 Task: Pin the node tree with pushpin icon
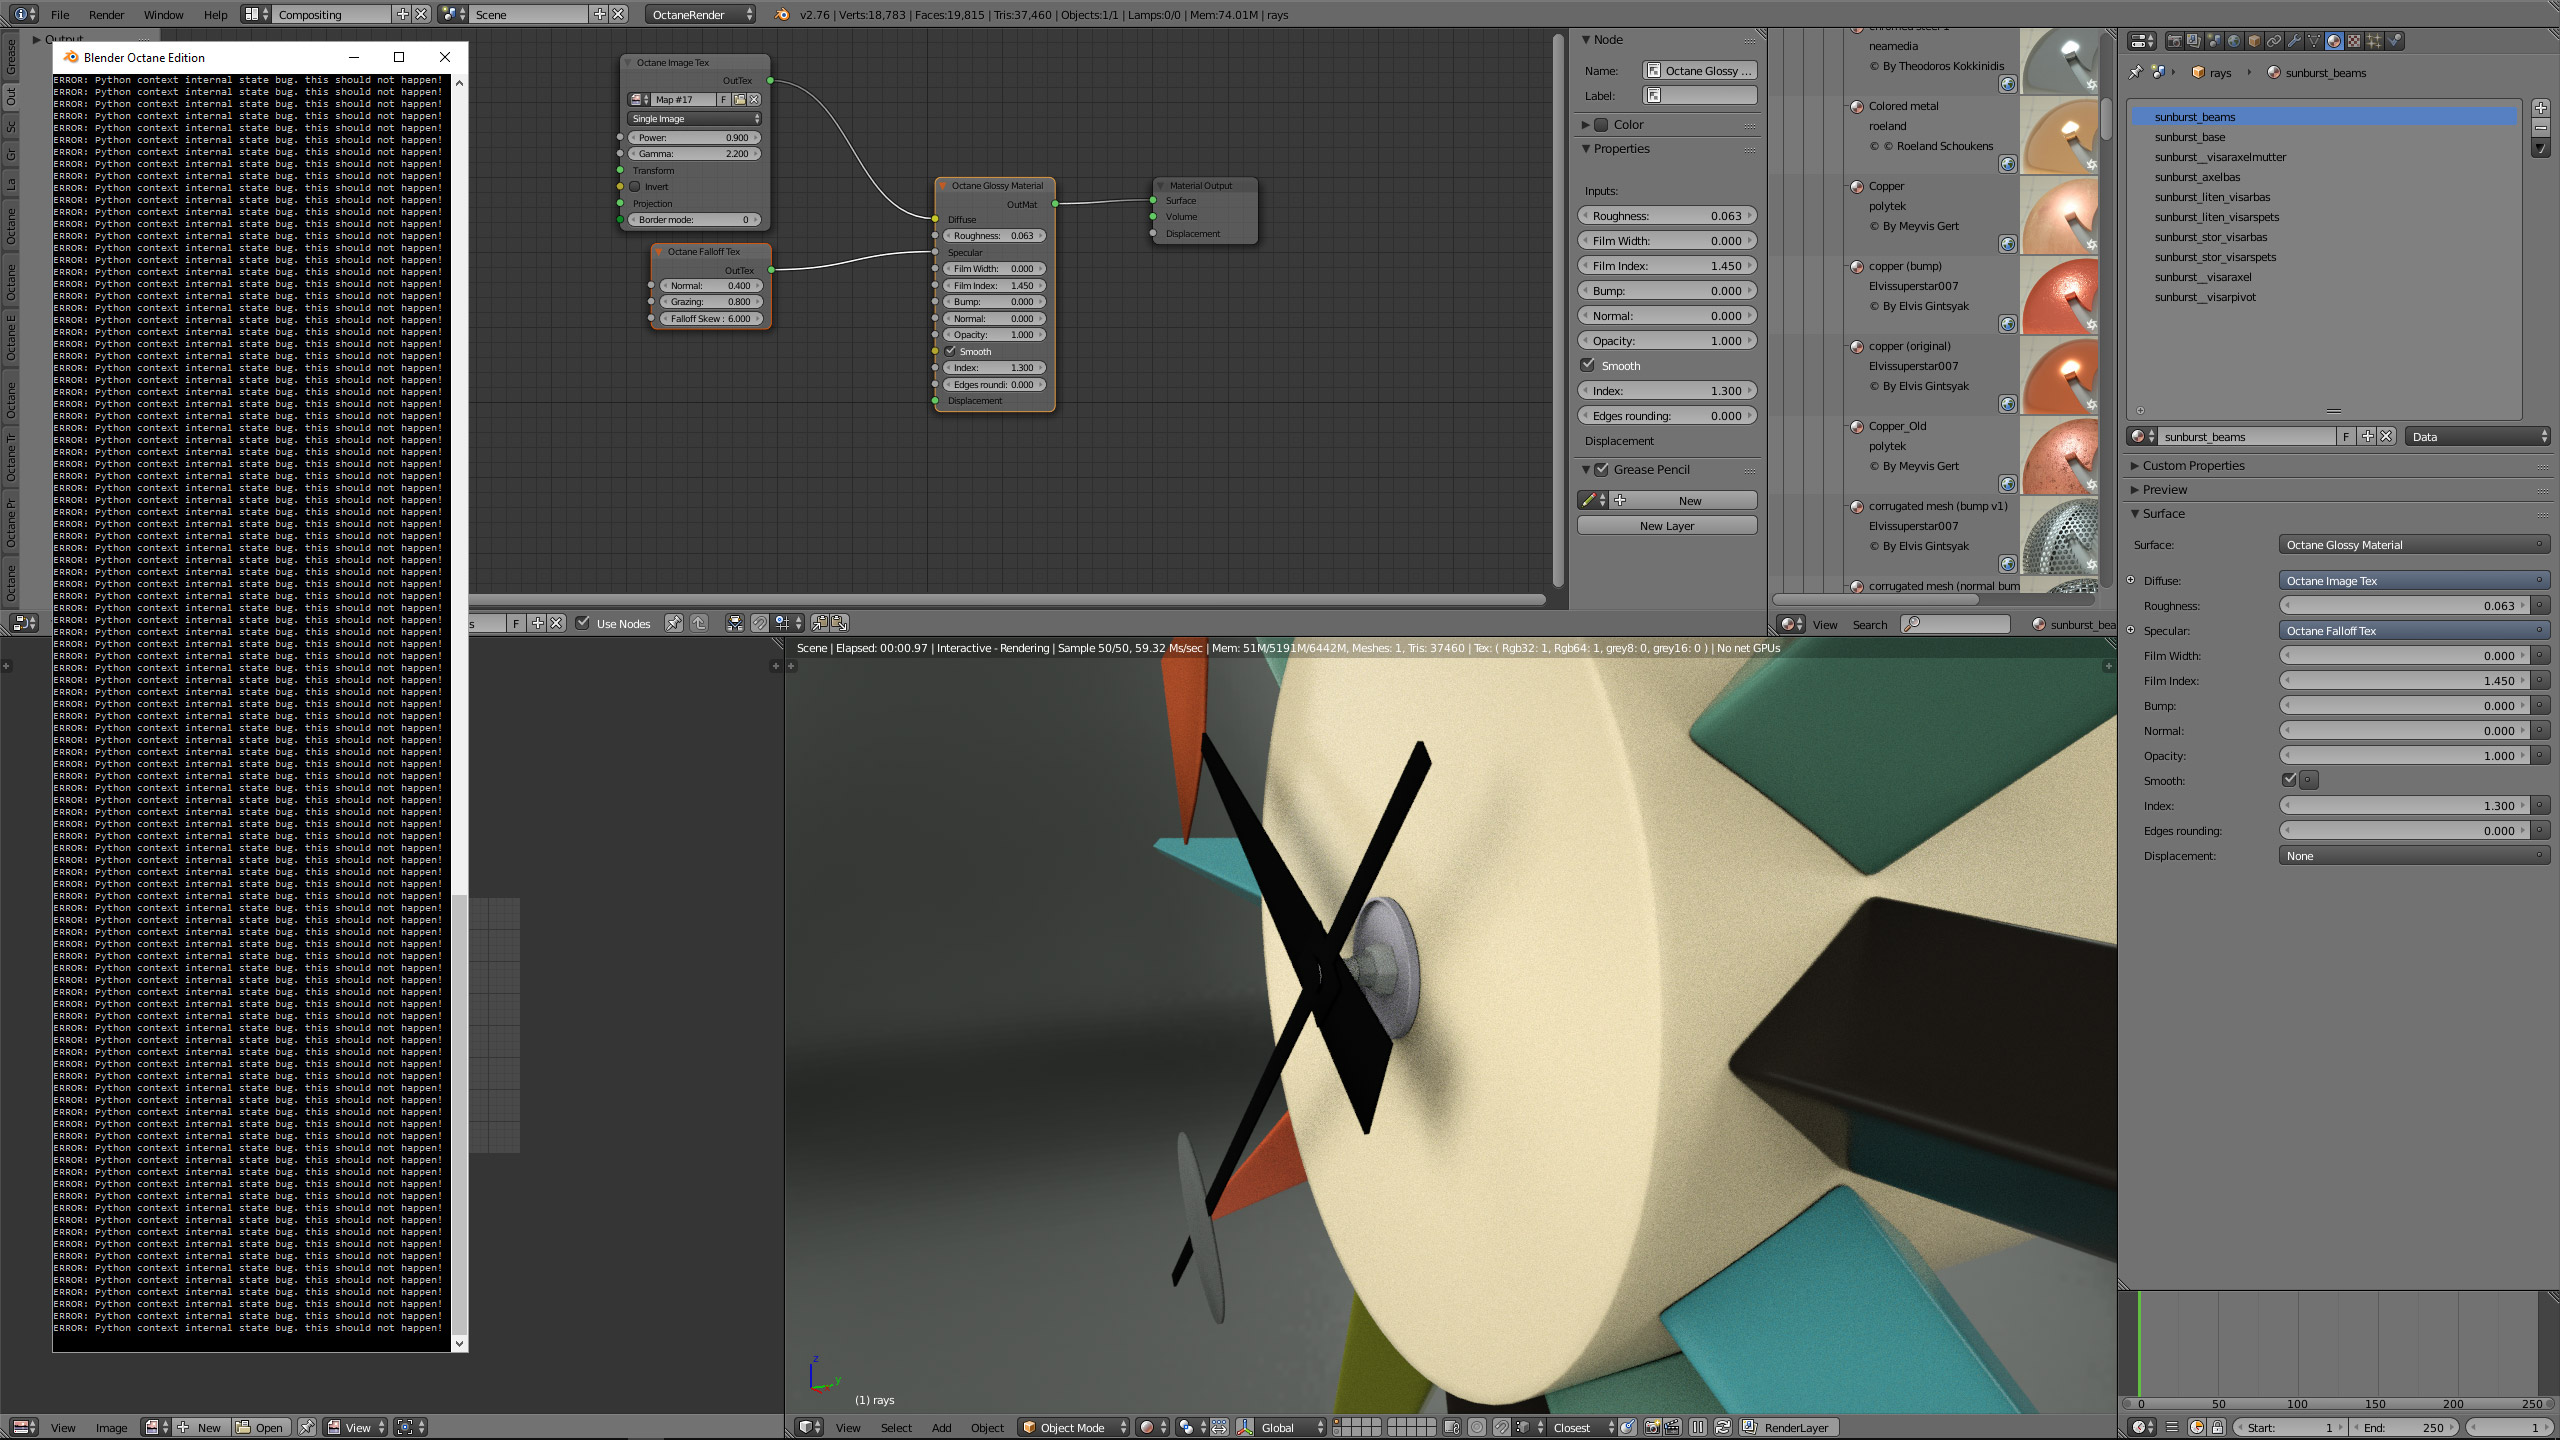[675, 623]
